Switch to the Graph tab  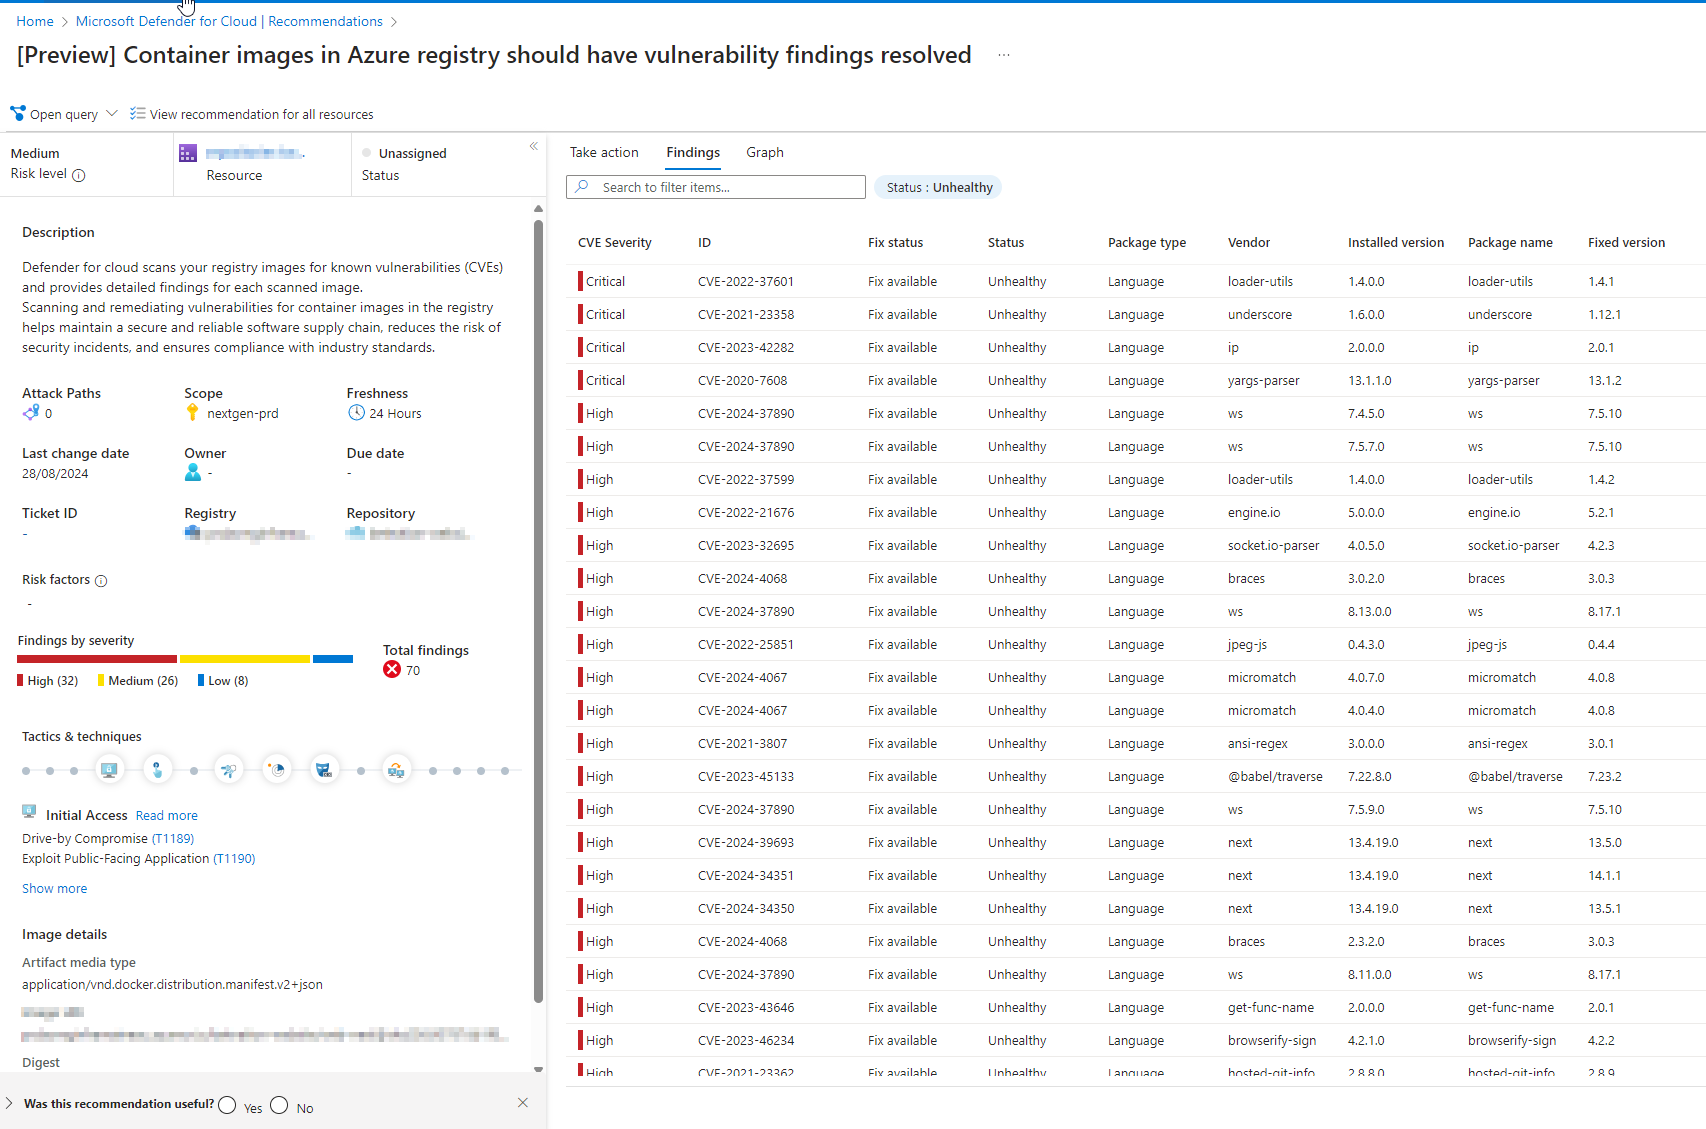(765, 152)
